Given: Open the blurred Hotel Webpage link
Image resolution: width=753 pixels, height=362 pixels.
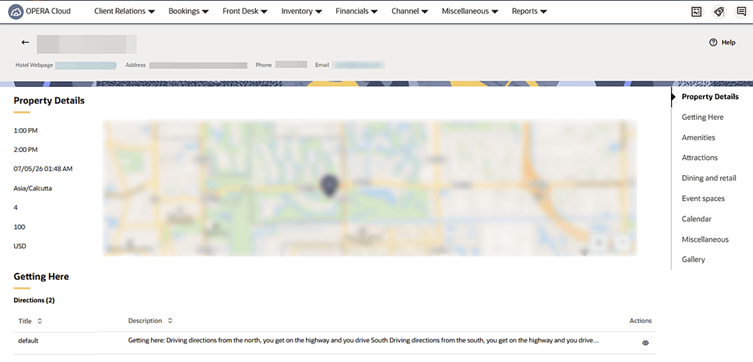Looking at the screenshot, I should click(x=85, y=65).
